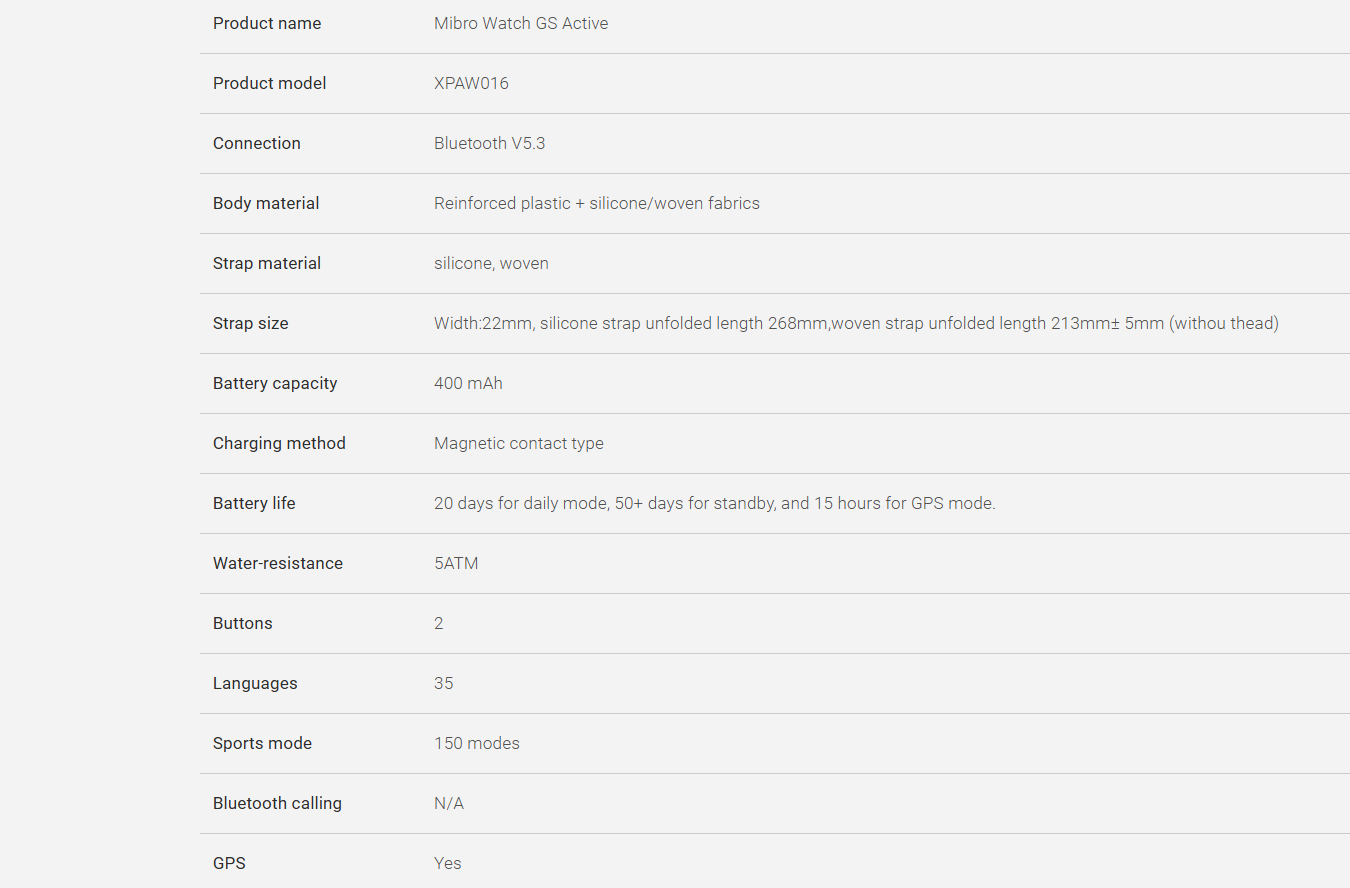Click the 150 modes sports value
Viewport: 1350px width, 888px height.
[477, 743]
